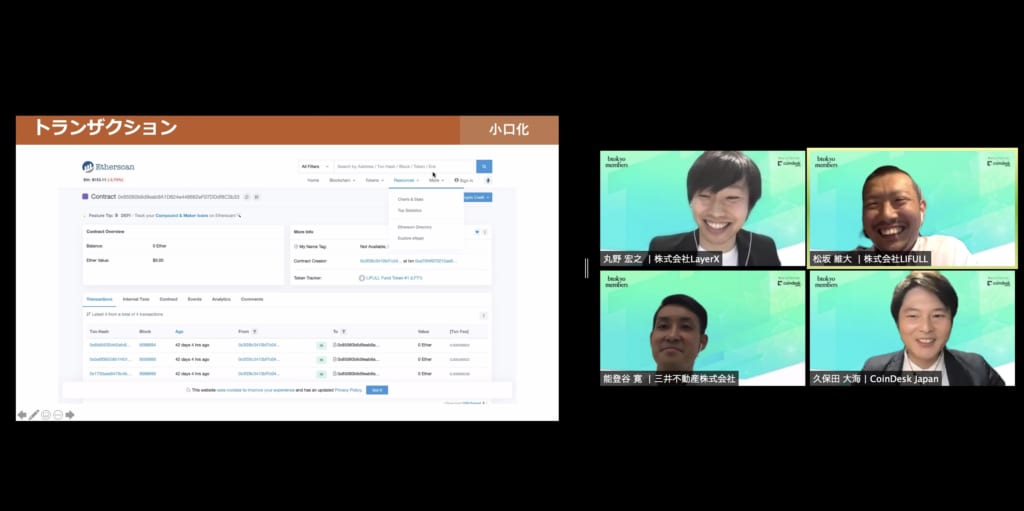The width and height of the screenshot is (1024, 511).
Task: Click the 小口化 label on slide header
Action: [509, 130]
